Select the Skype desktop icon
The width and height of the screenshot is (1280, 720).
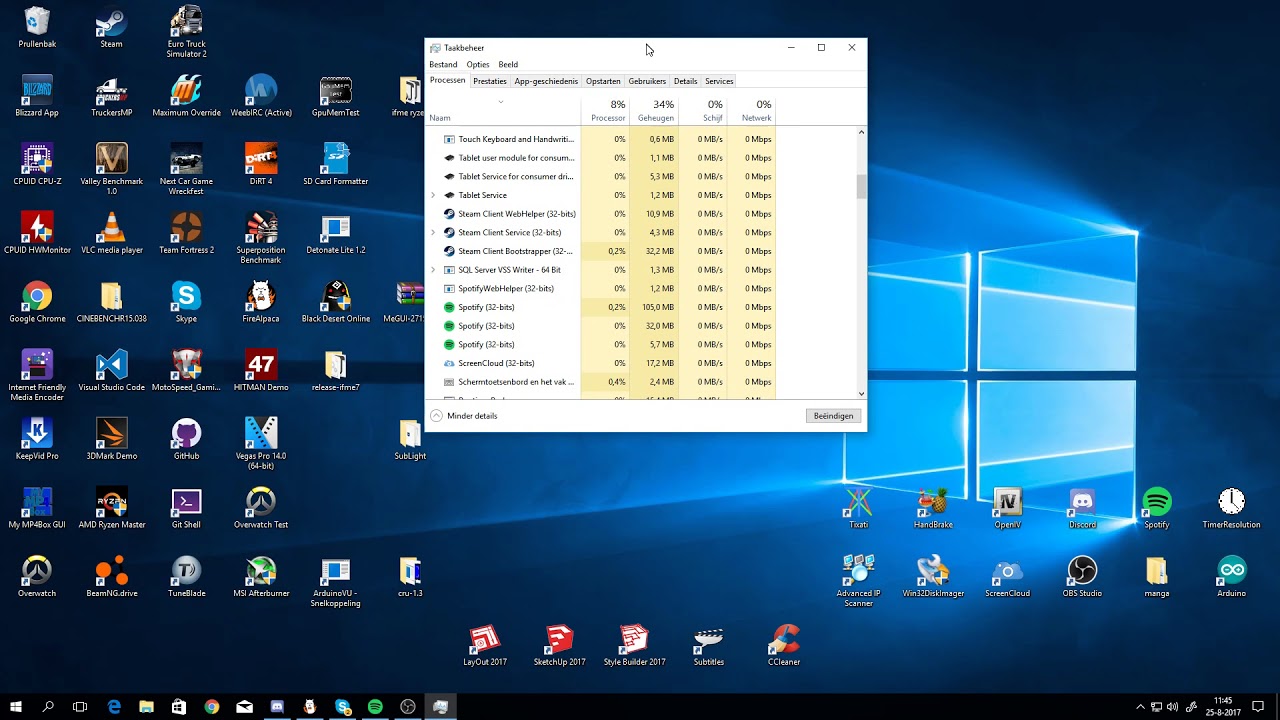click(186, 302)
